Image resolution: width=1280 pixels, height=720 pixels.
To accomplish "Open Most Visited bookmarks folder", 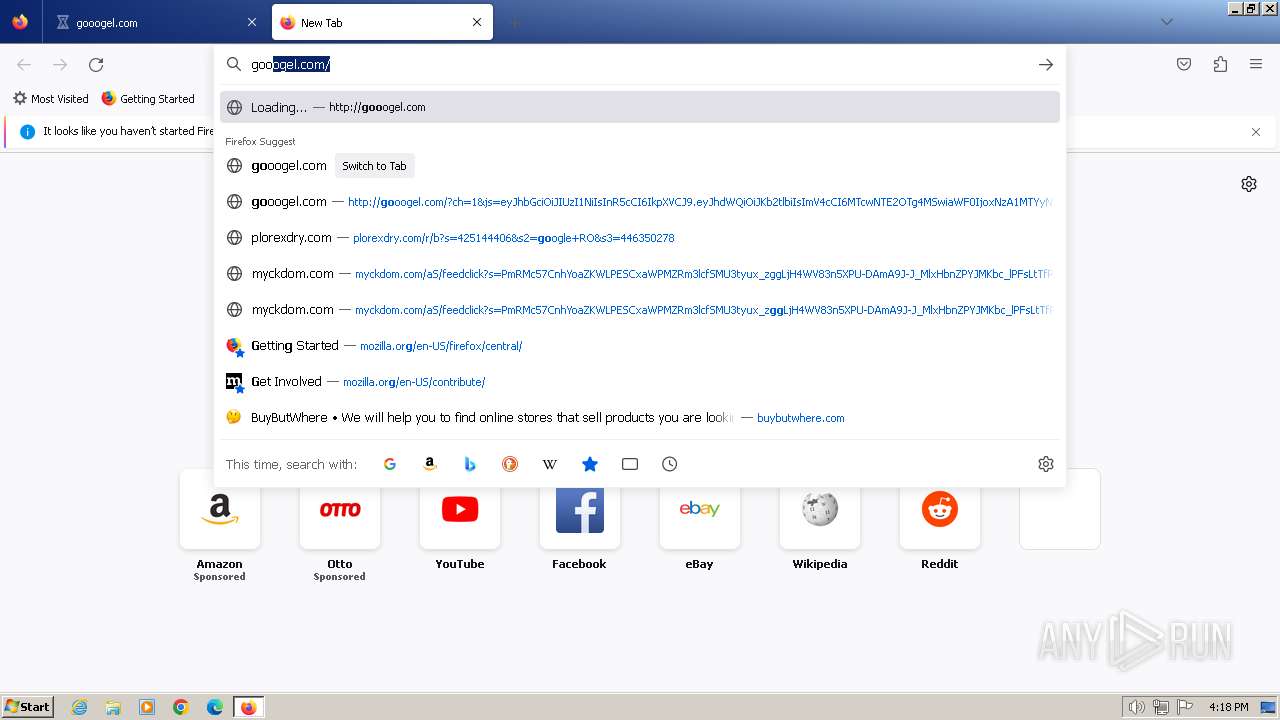I will [x=51, y=98].
